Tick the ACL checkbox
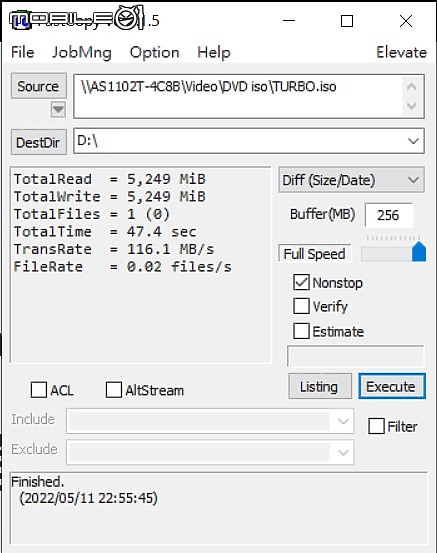 (39, 390)
